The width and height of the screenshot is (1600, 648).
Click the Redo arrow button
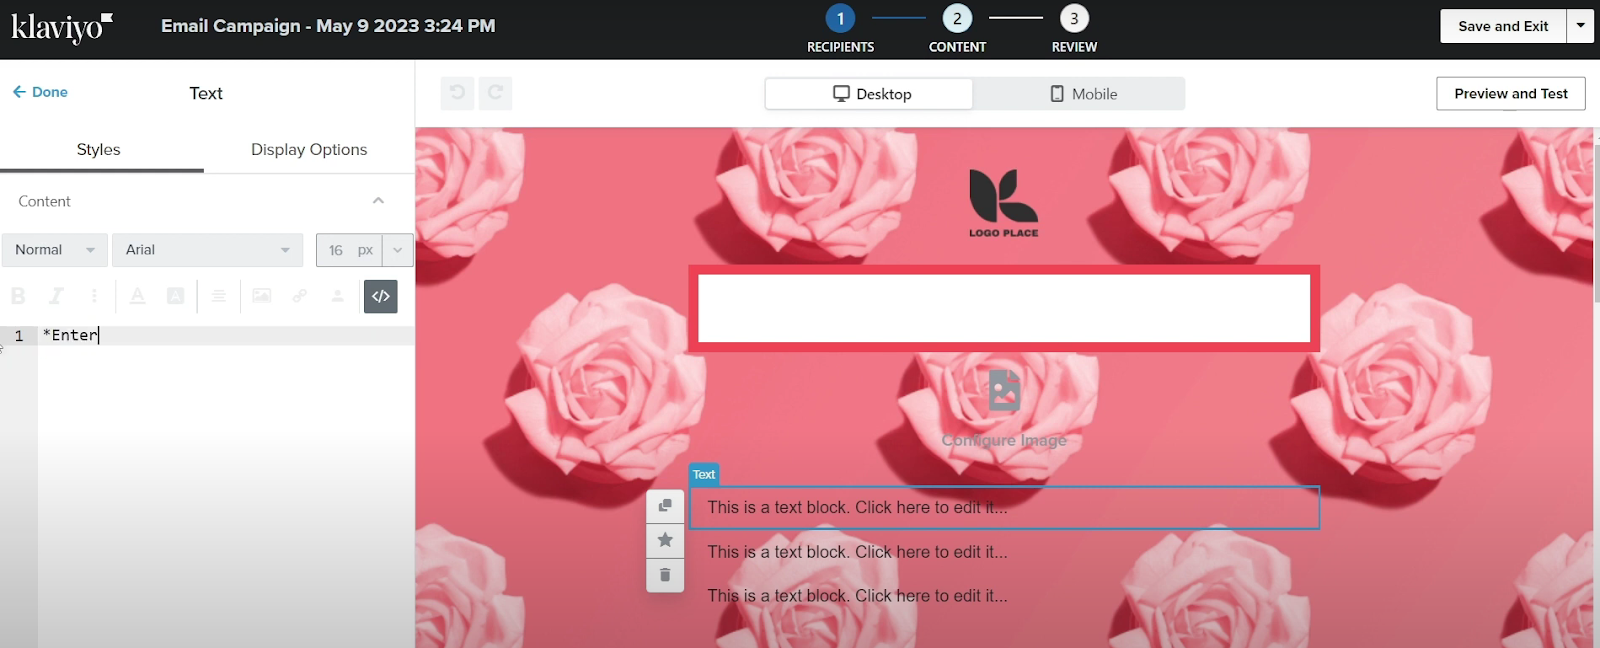[495, 93]
